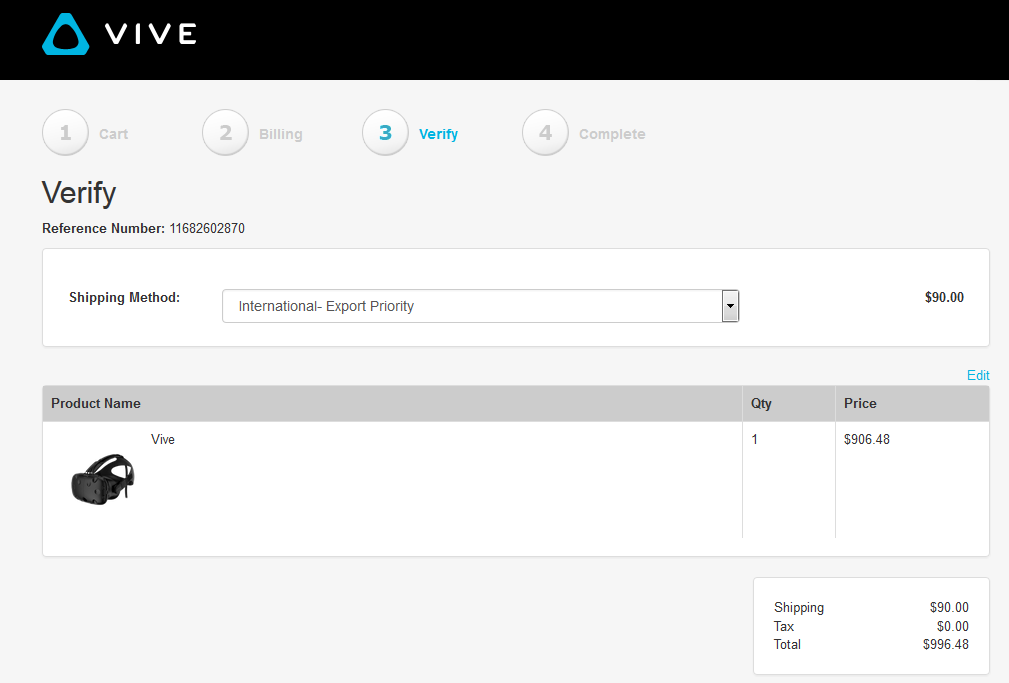This screenshot has width=1009, height=683.
Task: Click the Edit link above the product table
Action: point(978,375)
